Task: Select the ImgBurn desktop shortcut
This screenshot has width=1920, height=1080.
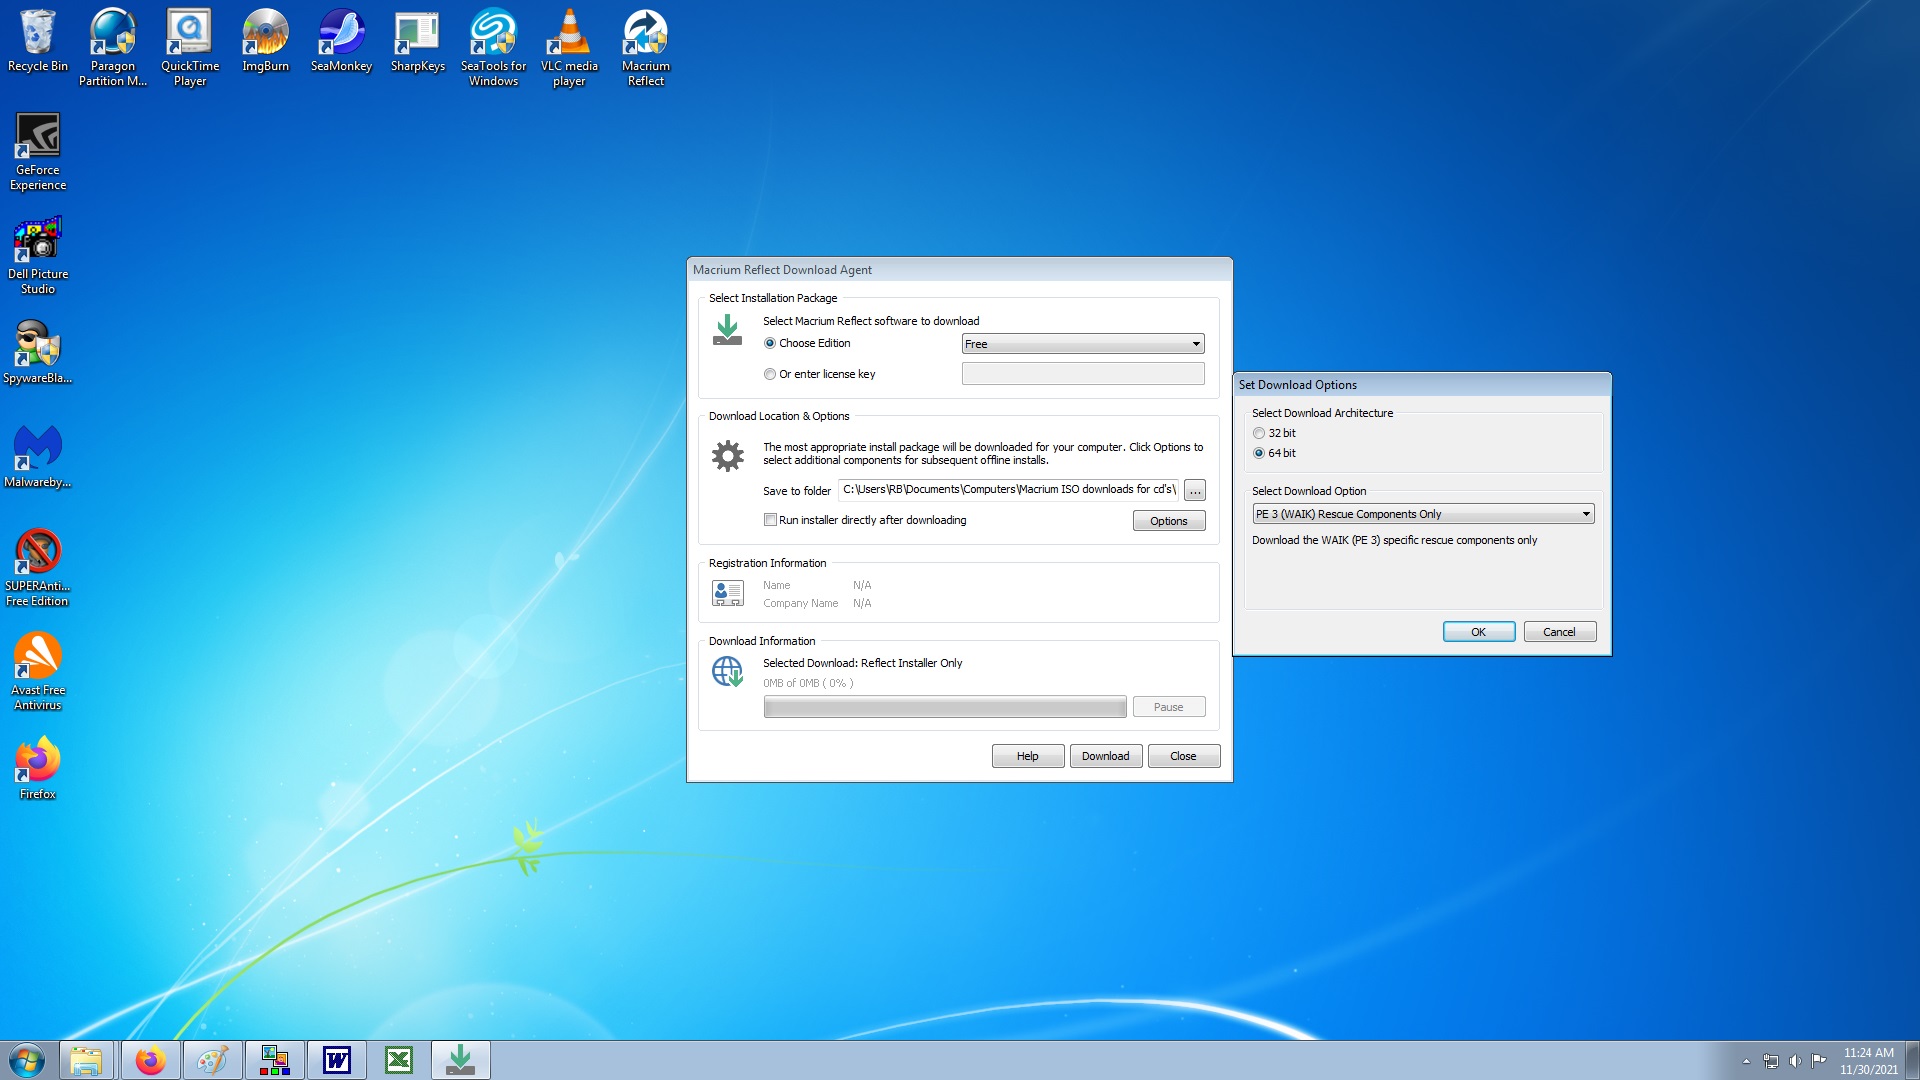Action: (x=265, y=41)
